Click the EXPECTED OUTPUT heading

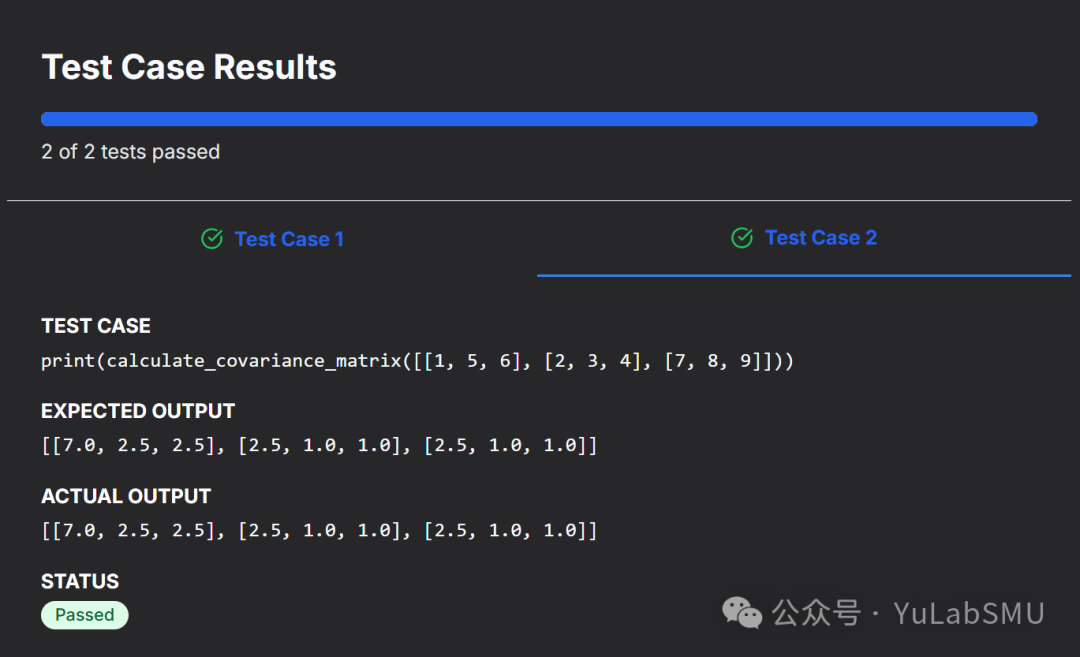click(138, 411)
